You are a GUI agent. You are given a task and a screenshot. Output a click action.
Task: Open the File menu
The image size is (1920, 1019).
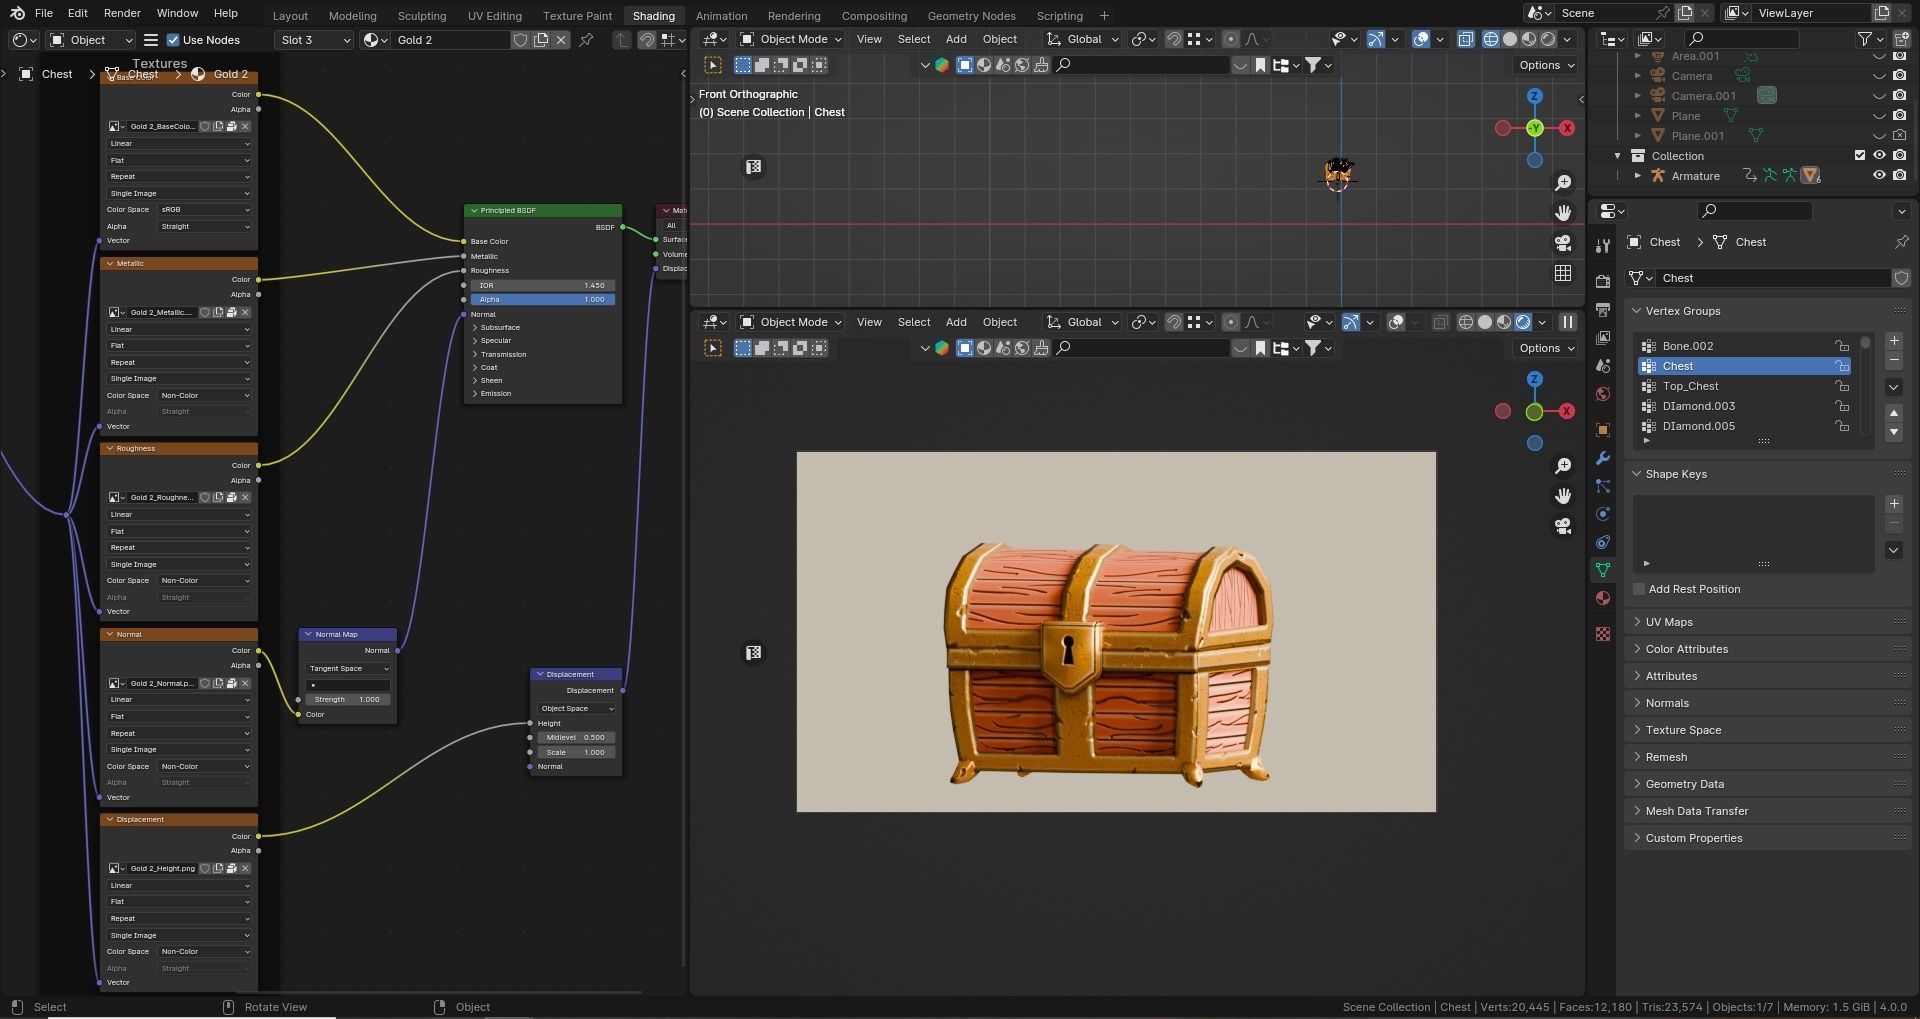click(44, 13)
